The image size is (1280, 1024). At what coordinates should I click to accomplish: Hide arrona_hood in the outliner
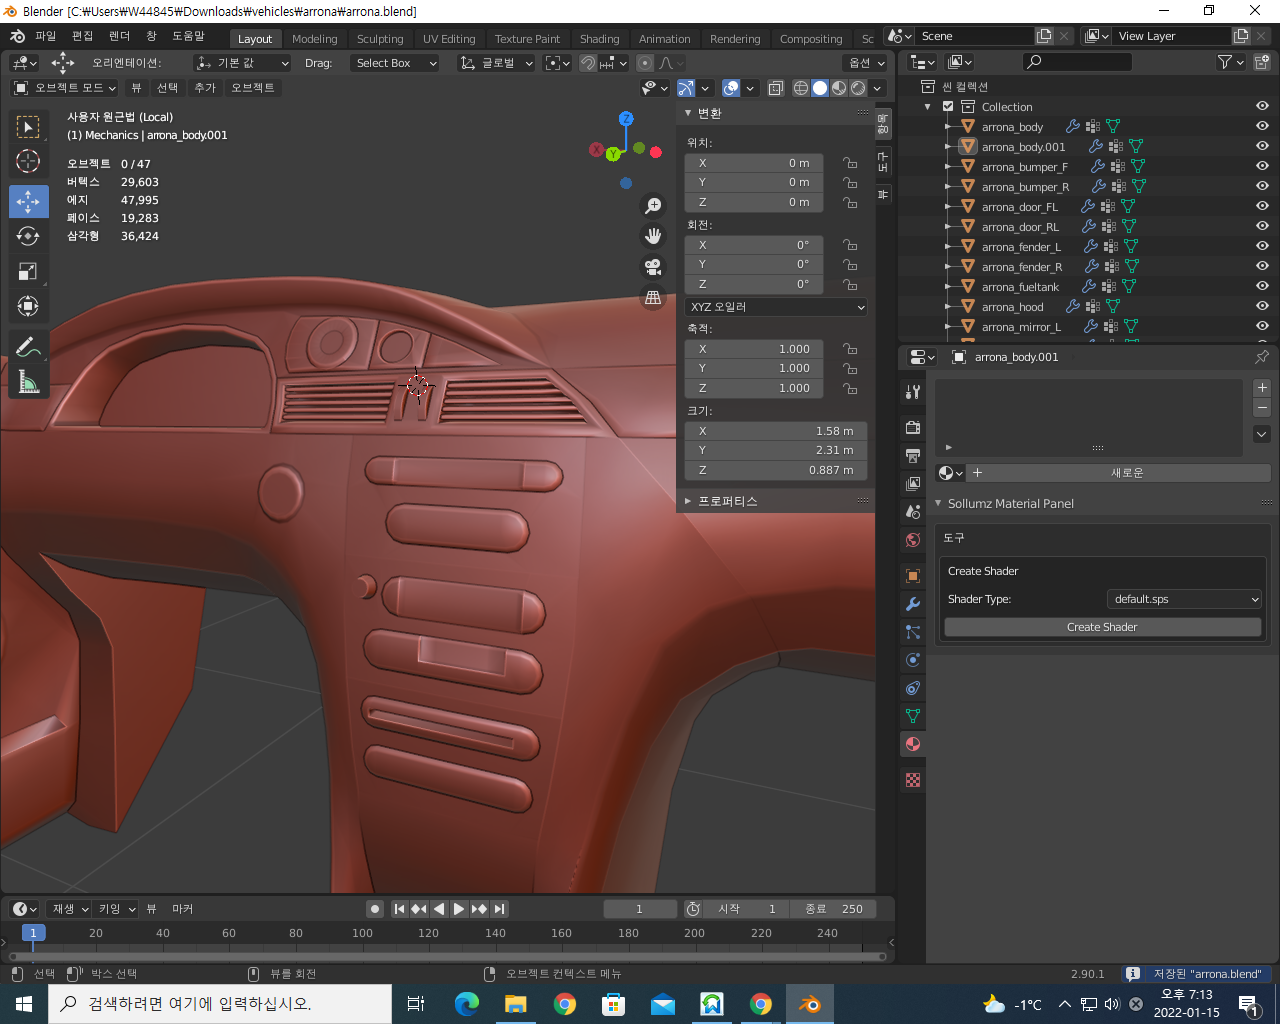click(1262, 306)
